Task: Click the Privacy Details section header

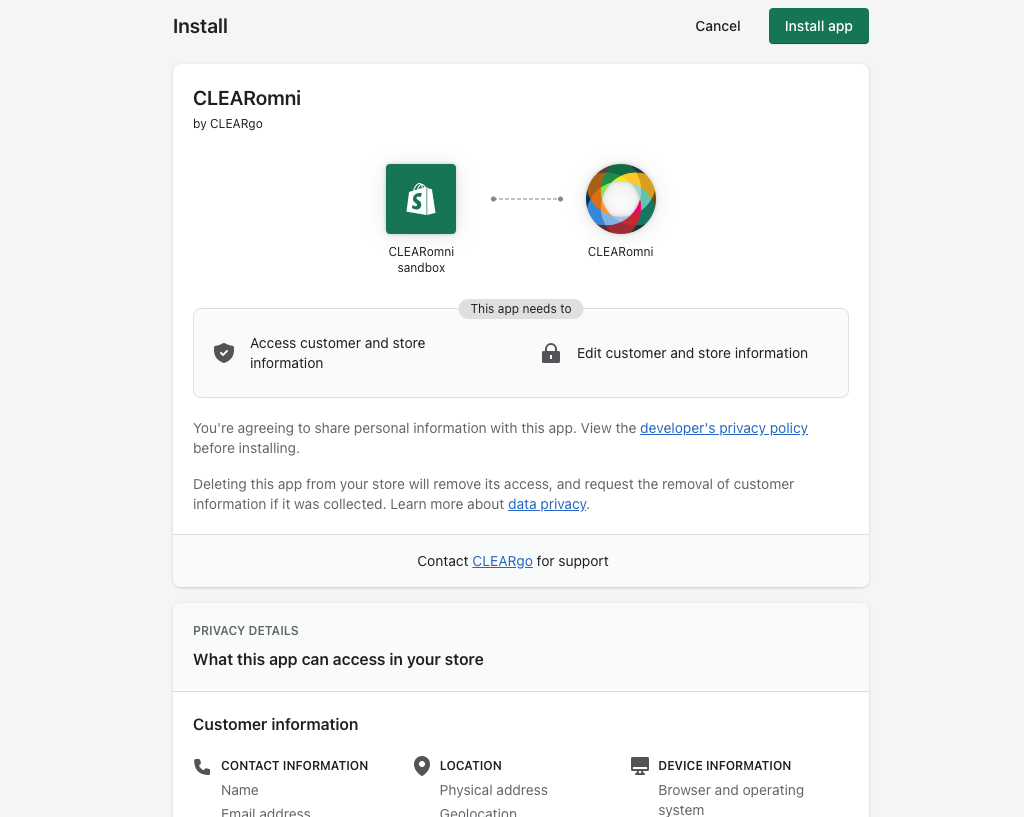Action: pos(245,630)
